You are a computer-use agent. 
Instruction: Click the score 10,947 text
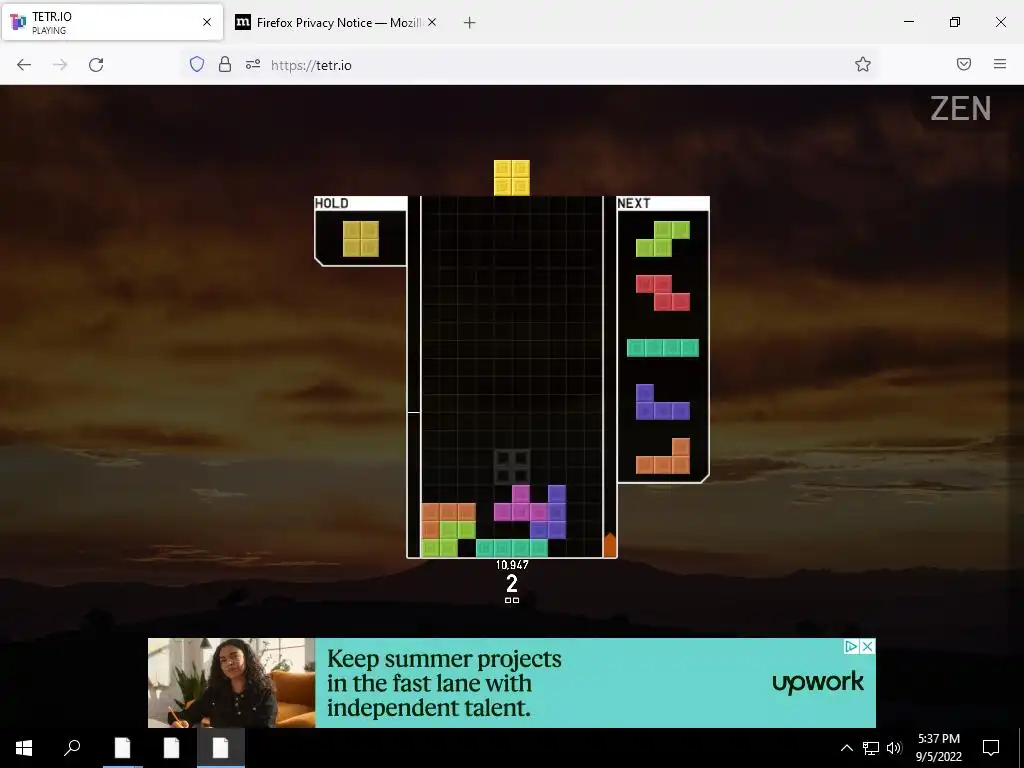click(512, 565)
